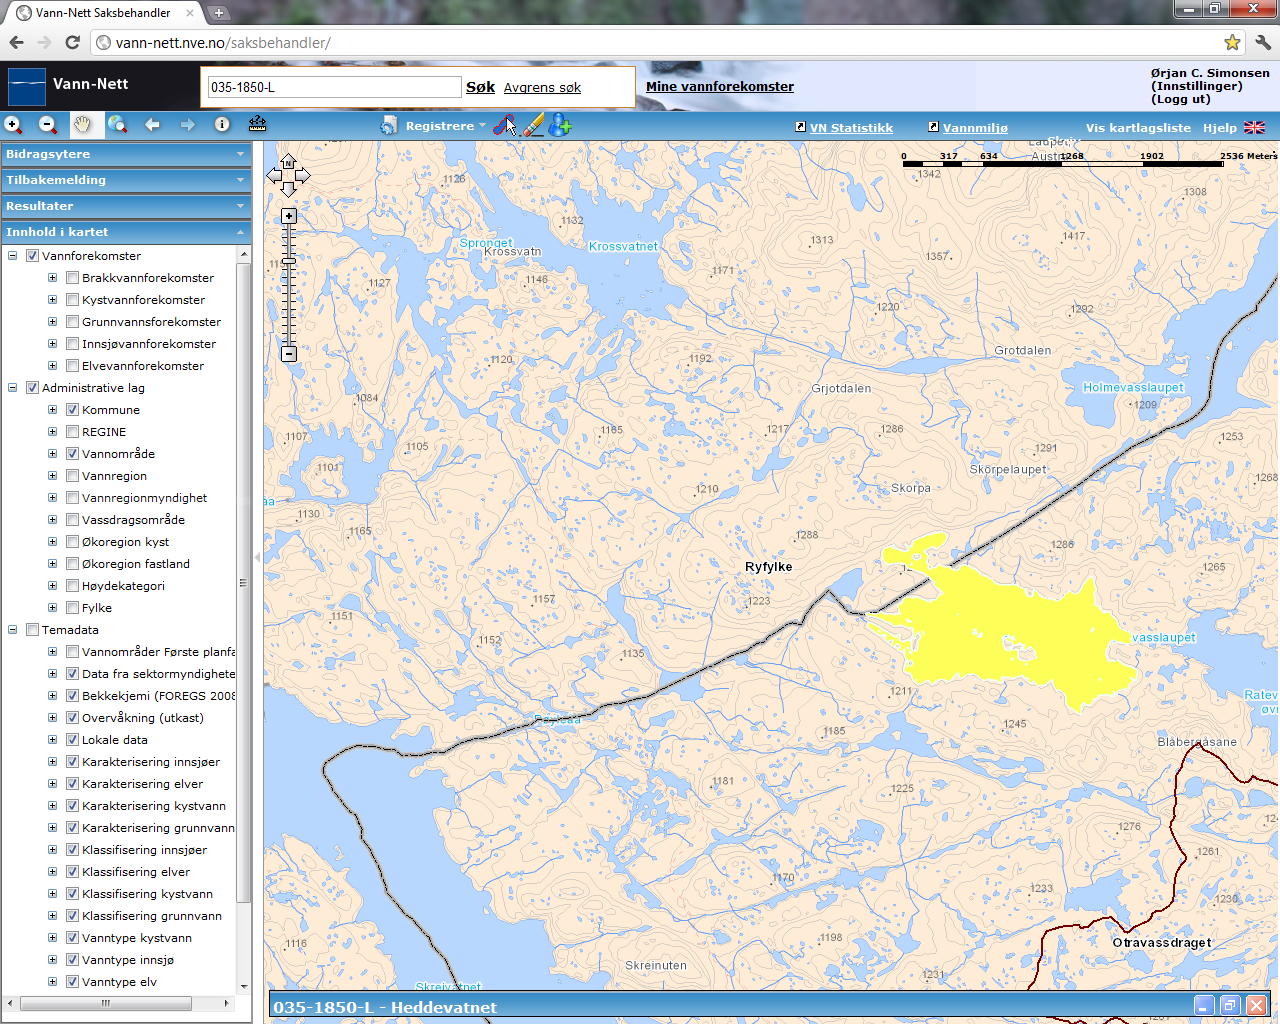
Task: Expand the Klassifisering elver tree node
Action: (x=53, y=872)
